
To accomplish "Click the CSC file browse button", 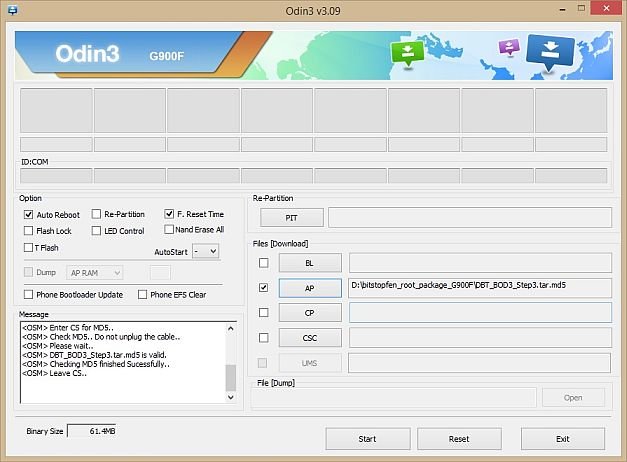I will [x=310, y=338].
